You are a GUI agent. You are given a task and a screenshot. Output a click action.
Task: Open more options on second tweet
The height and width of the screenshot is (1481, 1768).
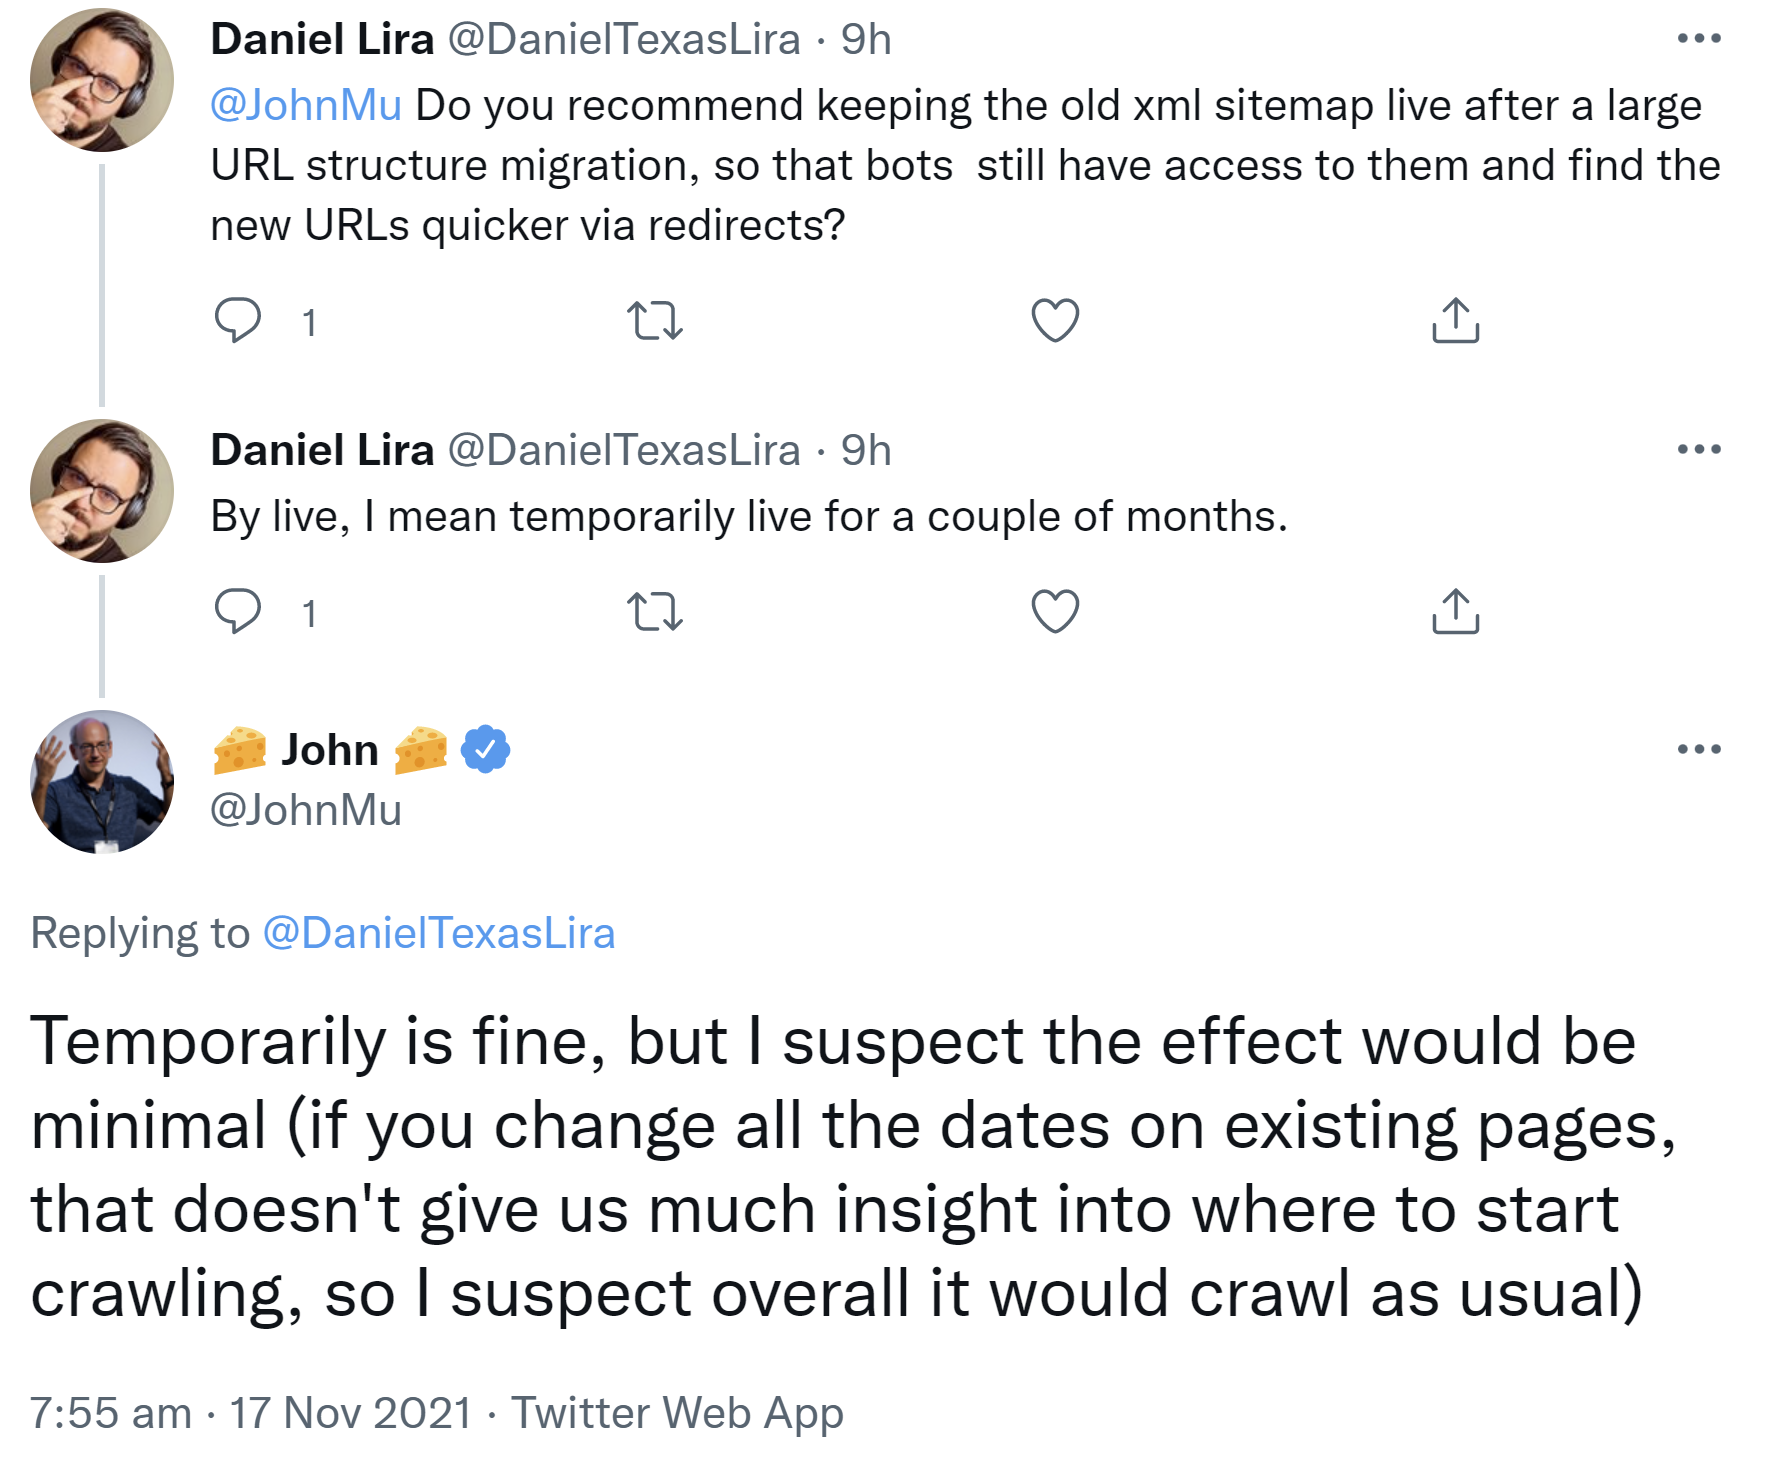(1699, 449)
